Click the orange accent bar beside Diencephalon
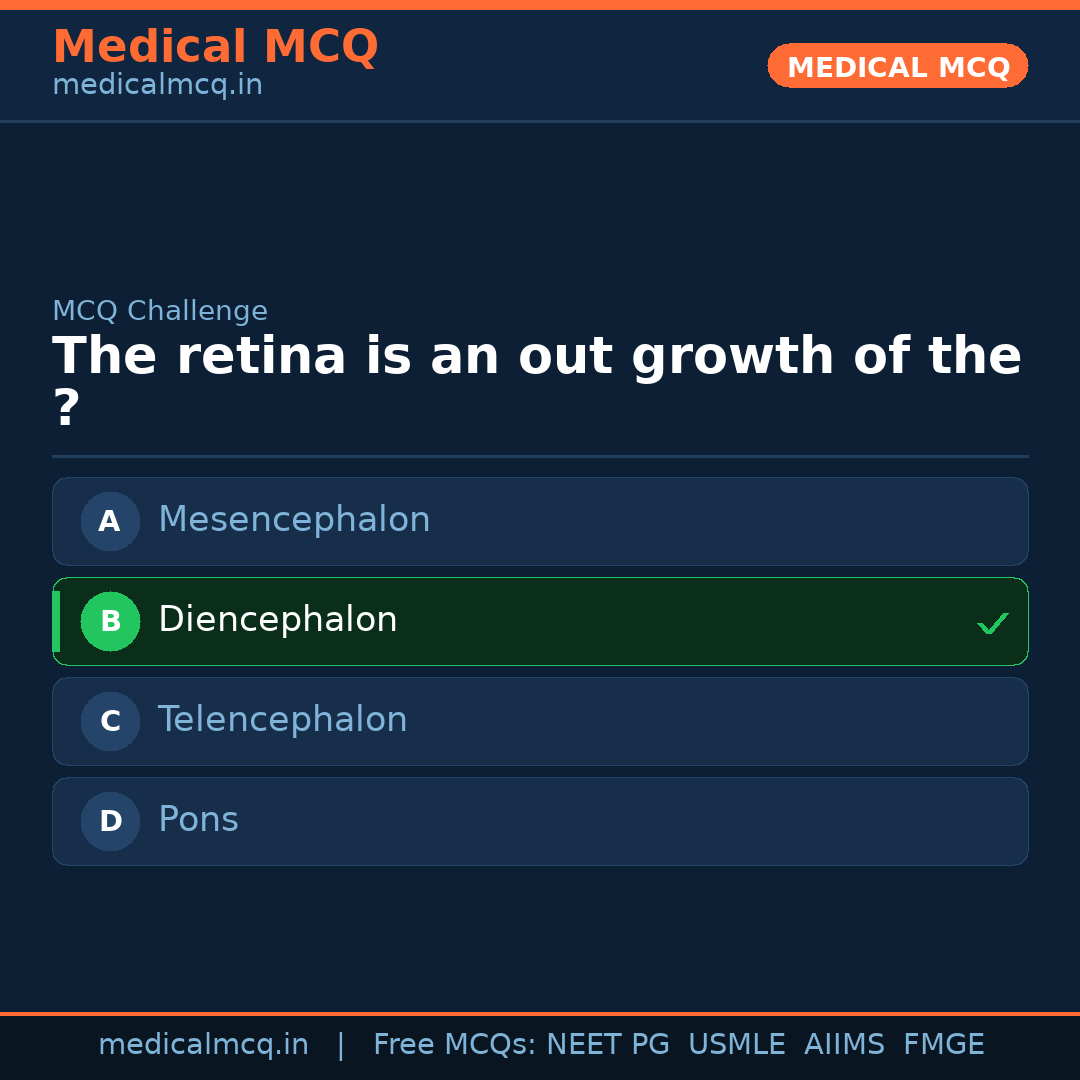 [56, 621]
